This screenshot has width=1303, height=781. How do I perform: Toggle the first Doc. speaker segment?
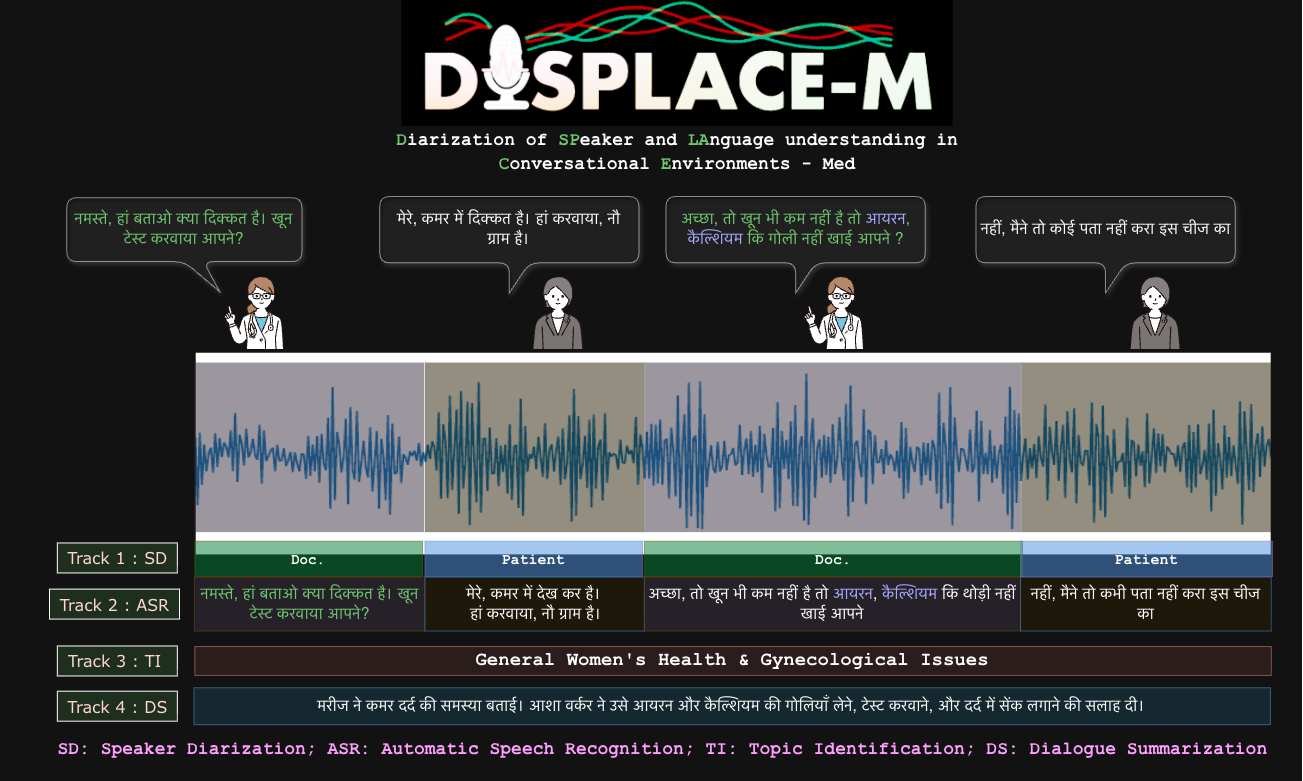click(309, 559)
